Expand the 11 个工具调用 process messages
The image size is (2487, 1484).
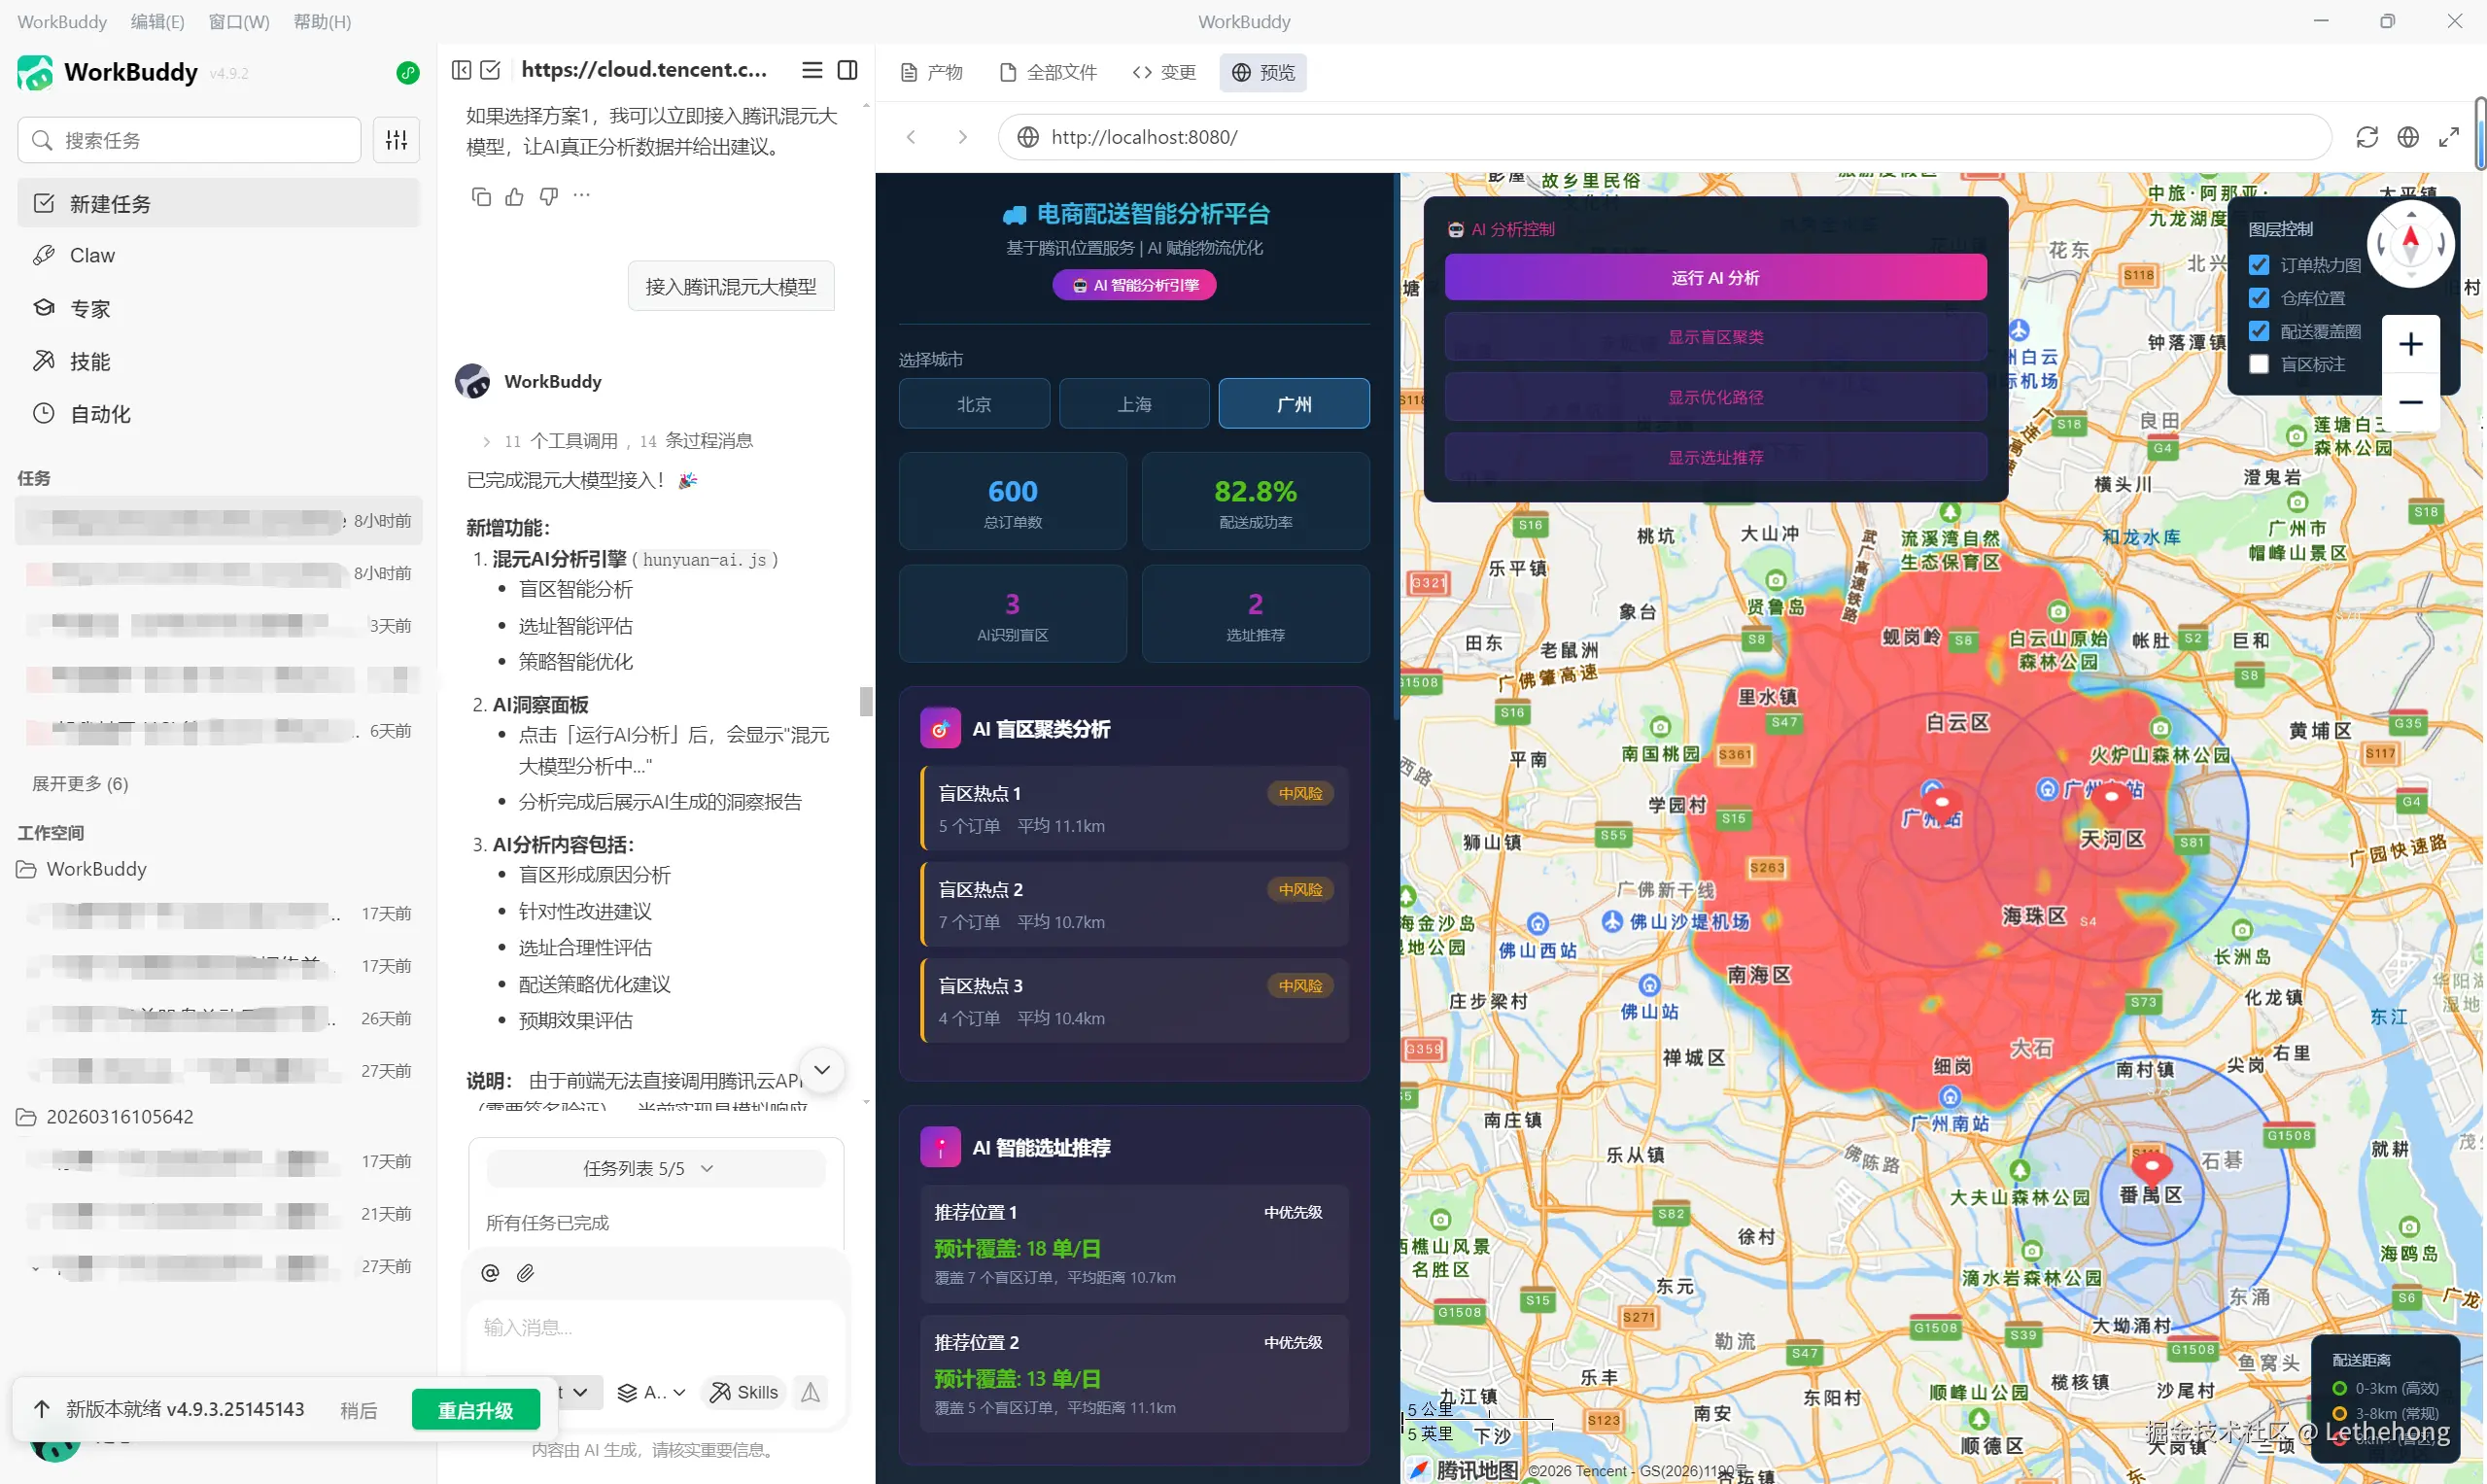click(x=617, y=441)
